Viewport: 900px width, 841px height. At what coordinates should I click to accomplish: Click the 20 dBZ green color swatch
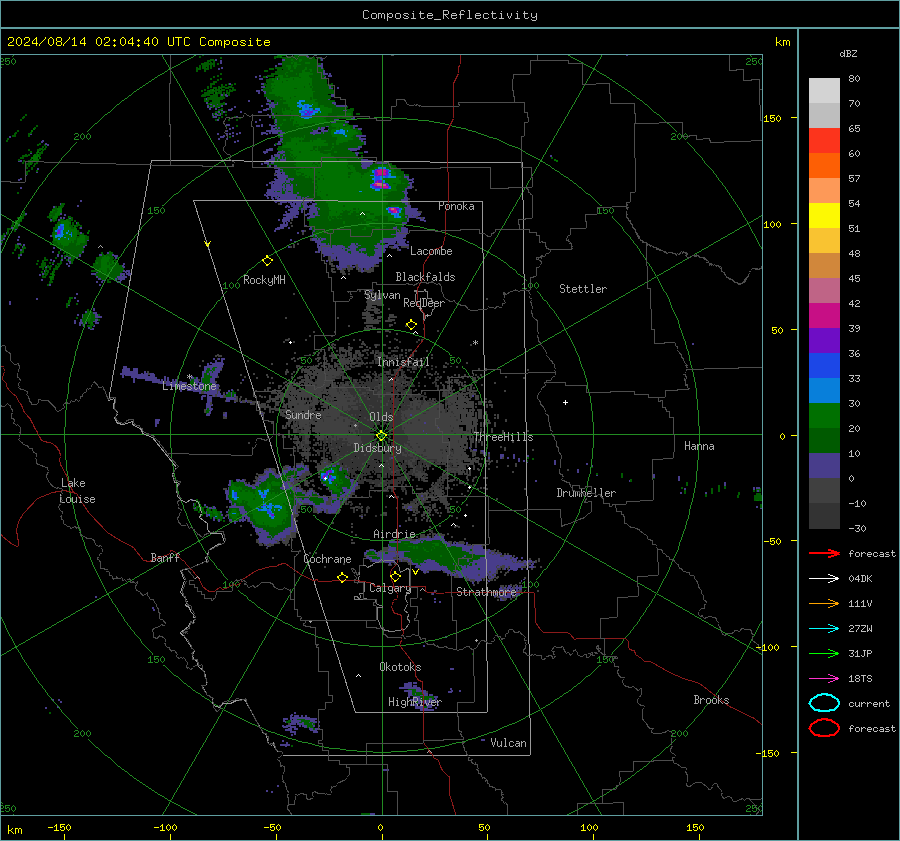[824, 440]
